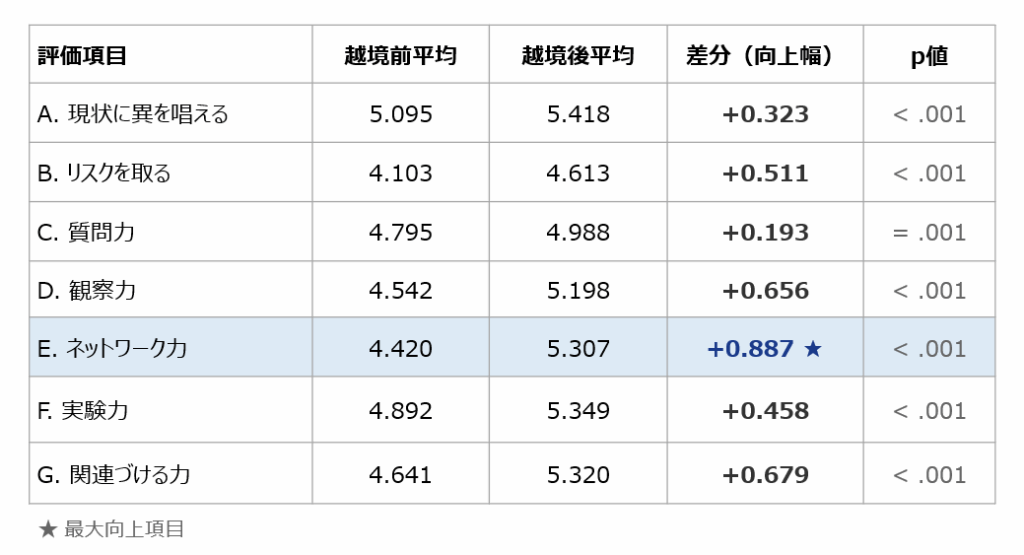Click the B. リスクを取る row label

(104, 173)
